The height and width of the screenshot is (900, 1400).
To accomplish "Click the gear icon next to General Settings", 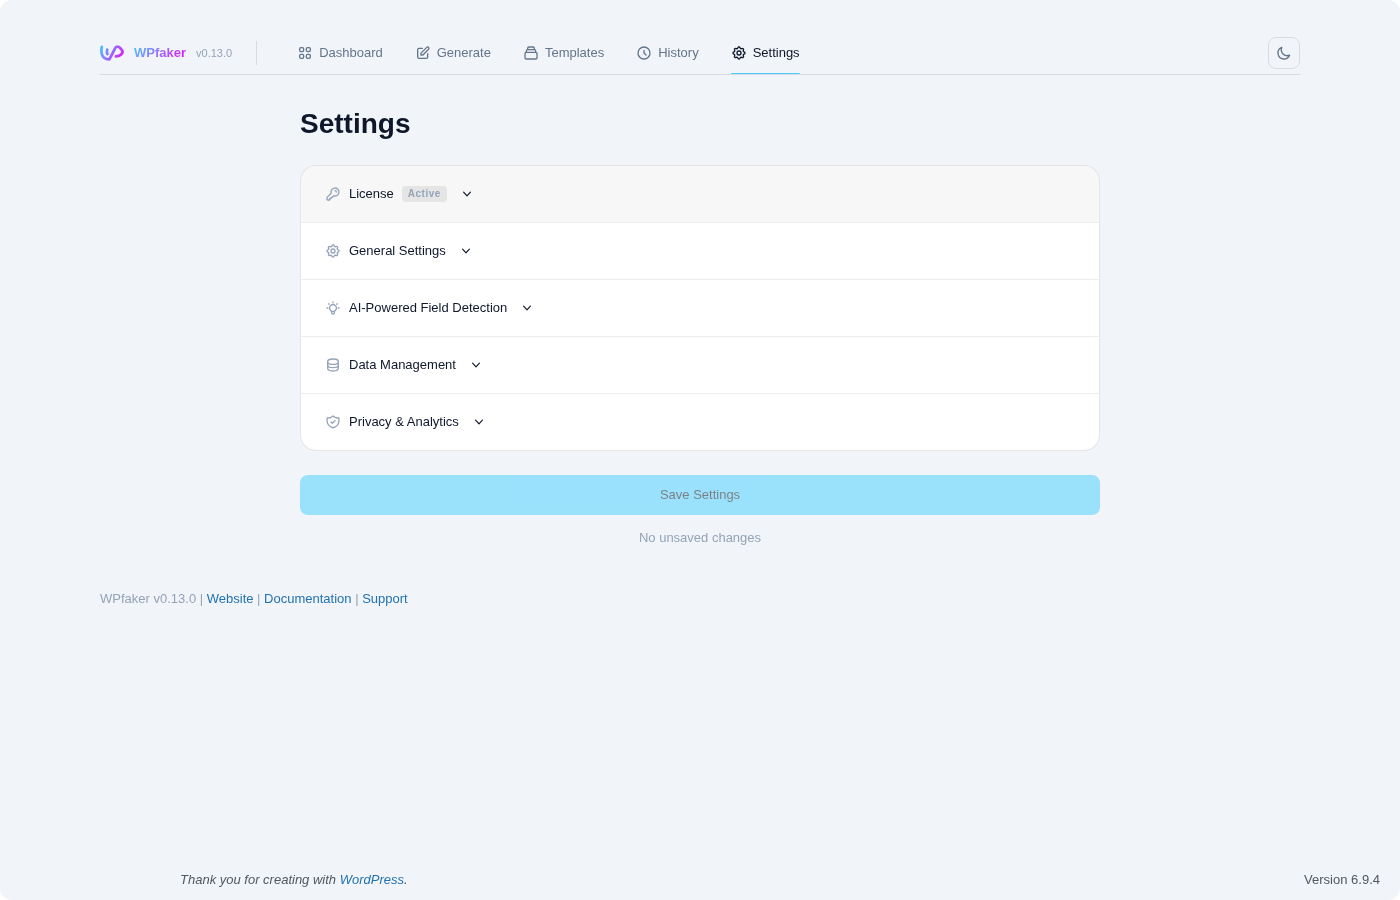I will (x=333, y=251).
